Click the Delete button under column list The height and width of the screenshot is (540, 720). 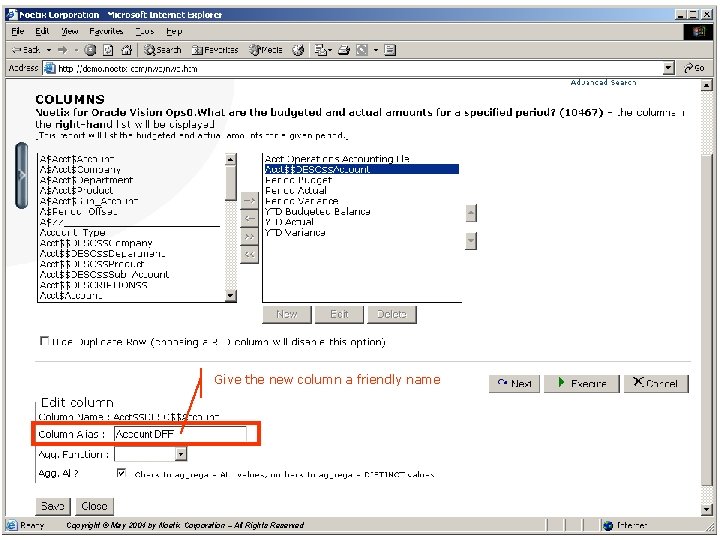click(392, 315)
